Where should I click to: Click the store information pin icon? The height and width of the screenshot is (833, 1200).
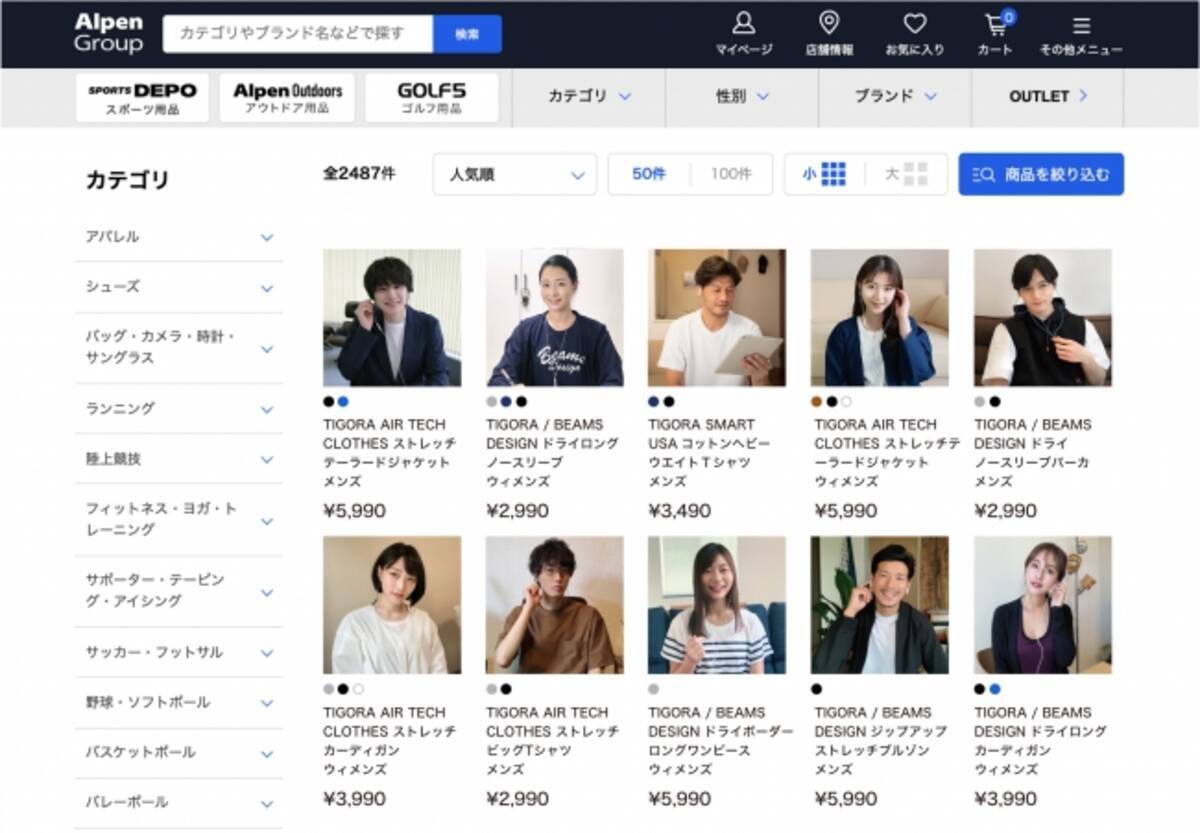[828, 24]
